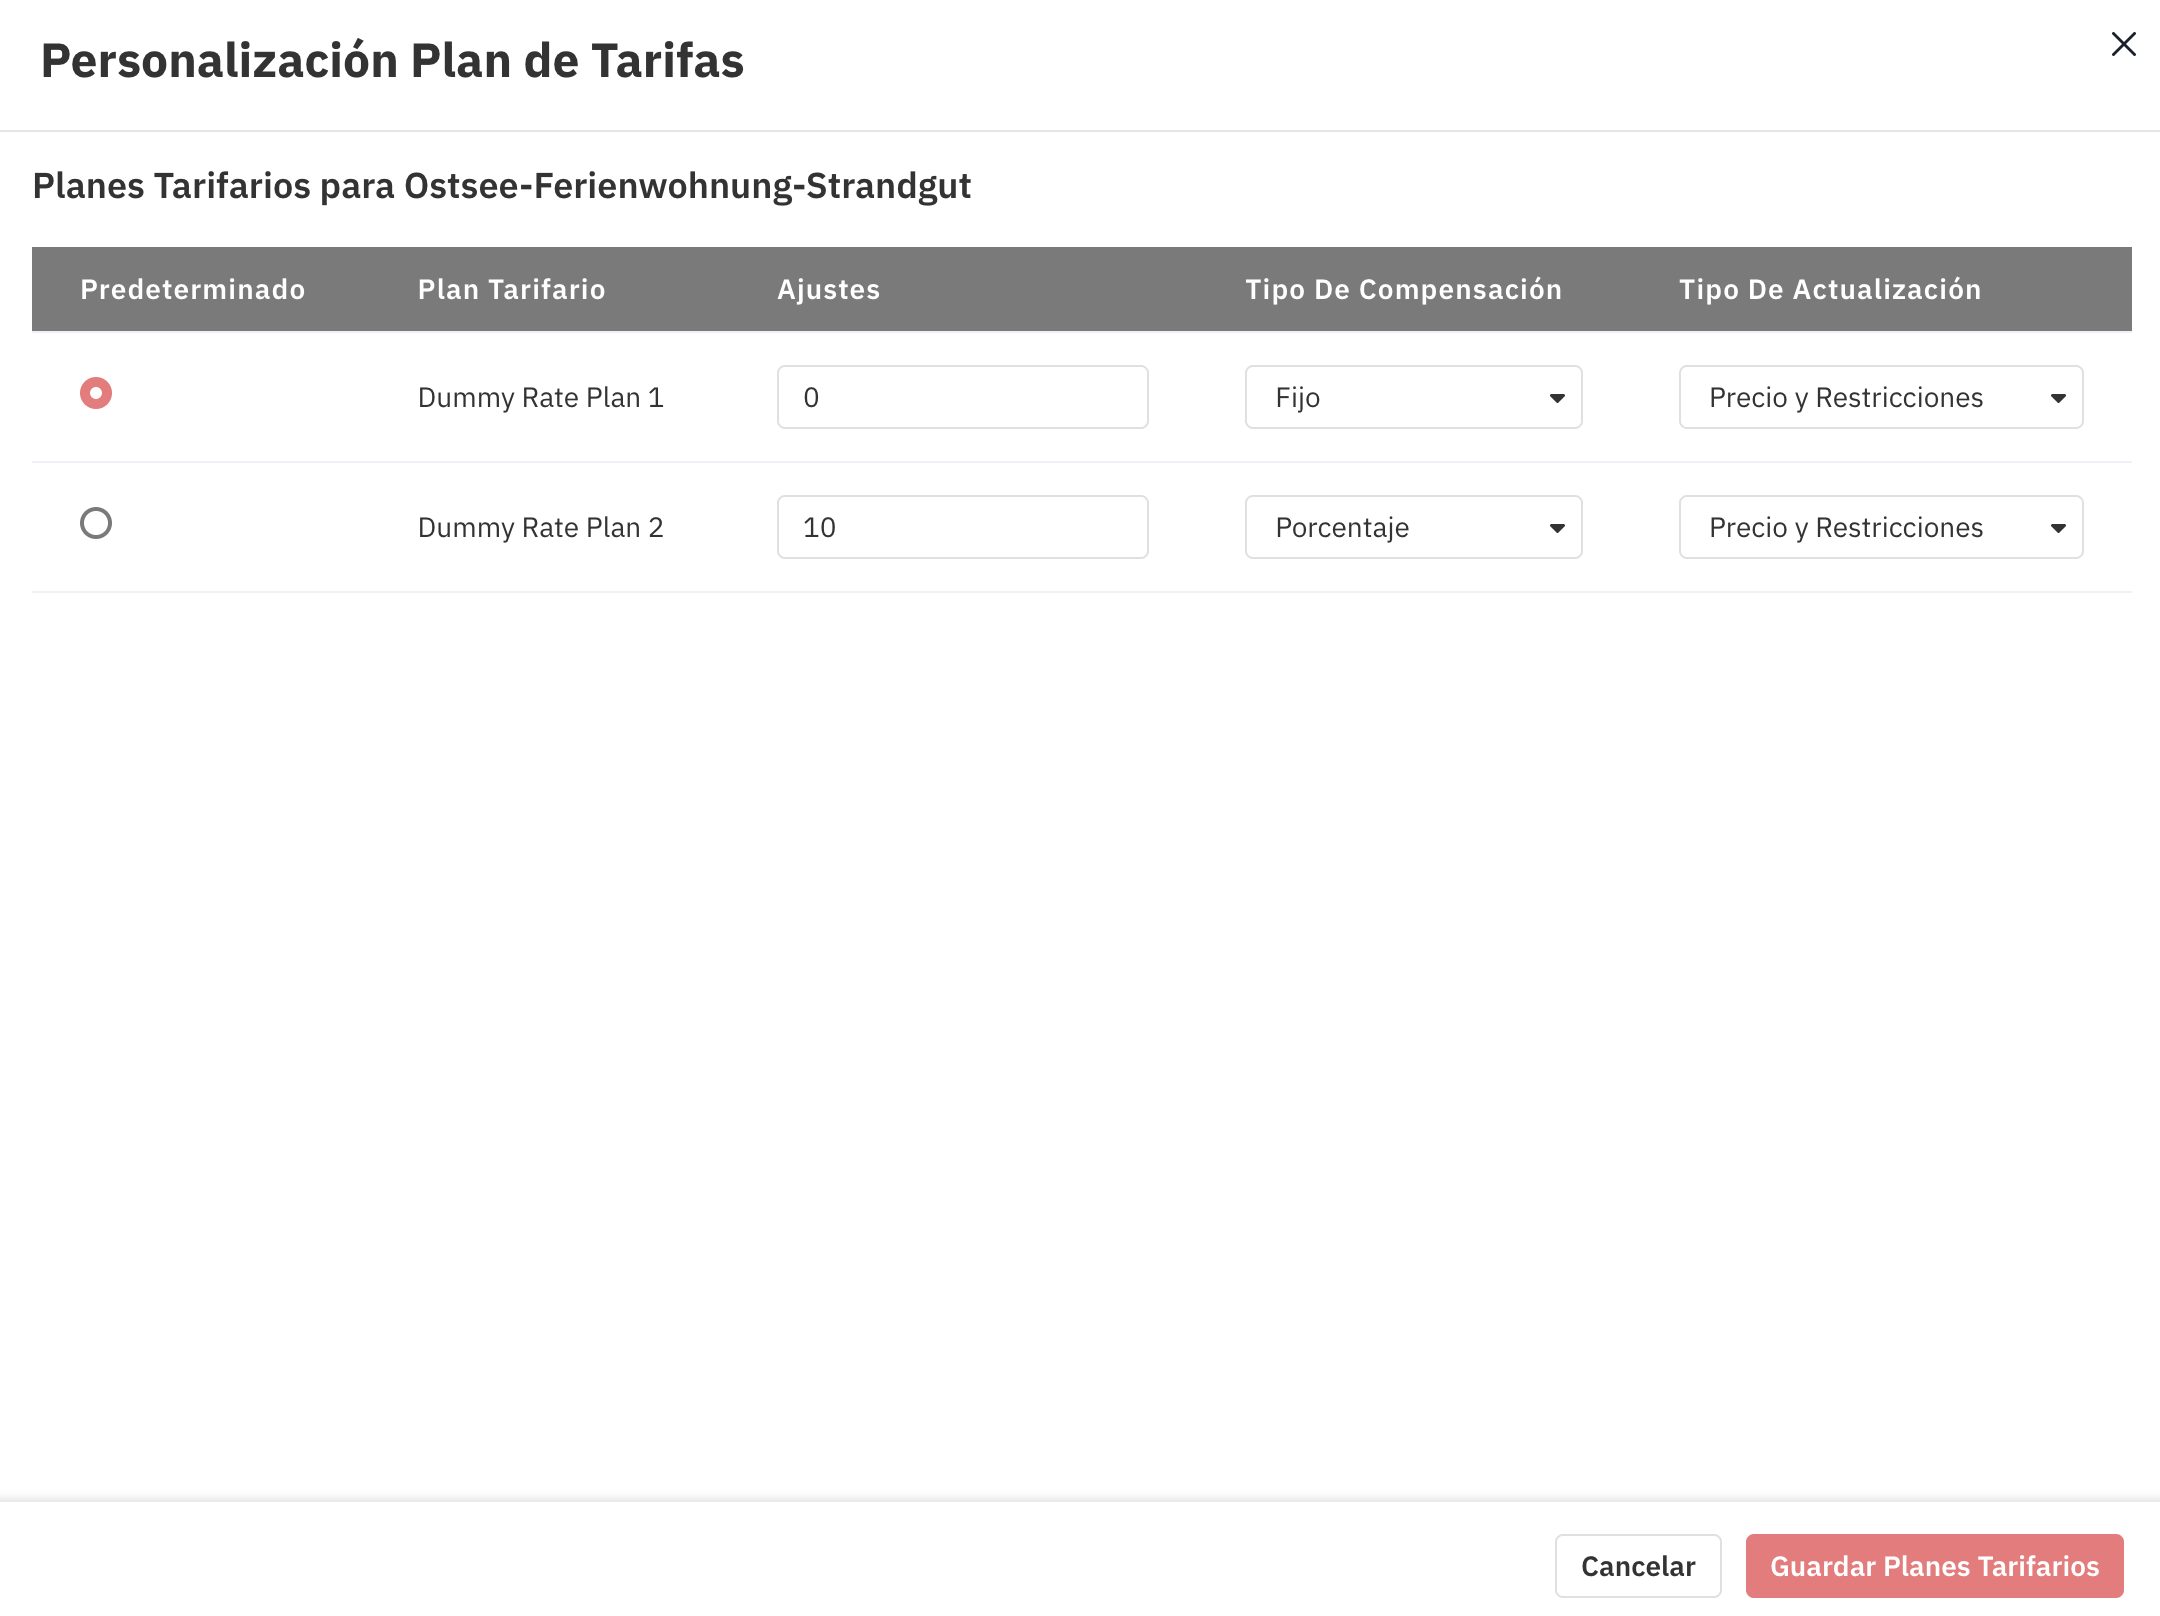
Task: Click the Tipo De Actualización column header
Action: click(1830, 290)
